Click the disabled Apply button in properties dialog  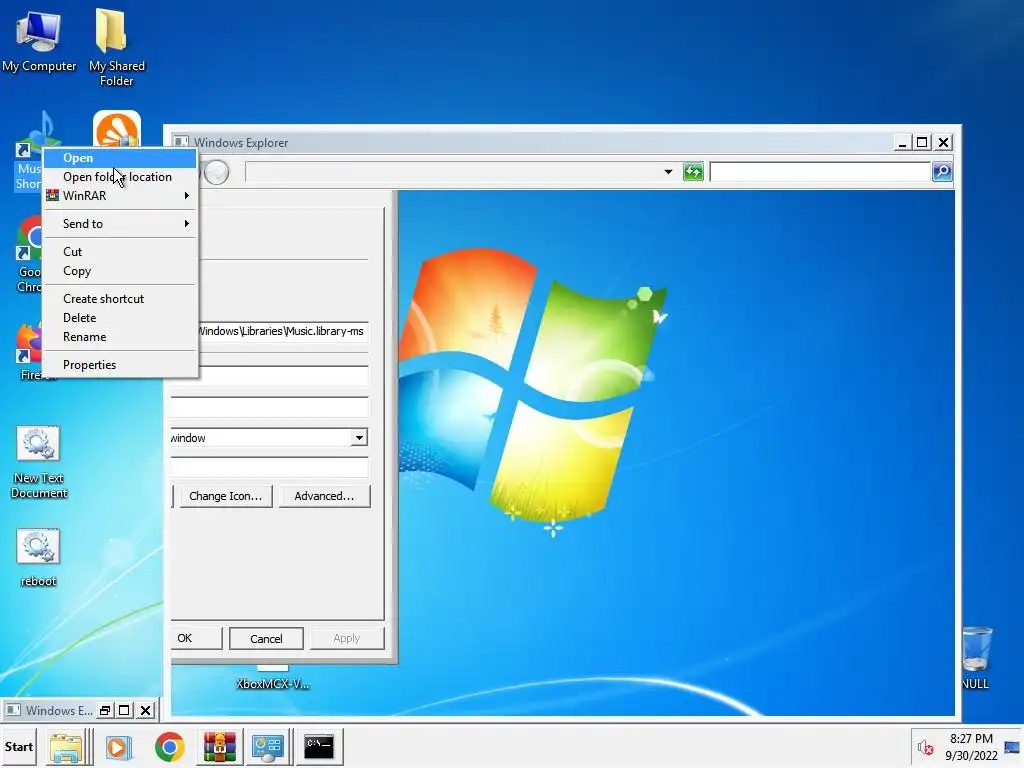point(347,638)
